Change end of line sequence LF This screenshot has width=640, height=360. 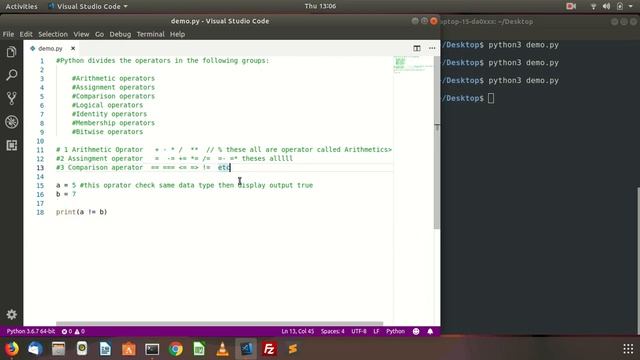point(376,331)
